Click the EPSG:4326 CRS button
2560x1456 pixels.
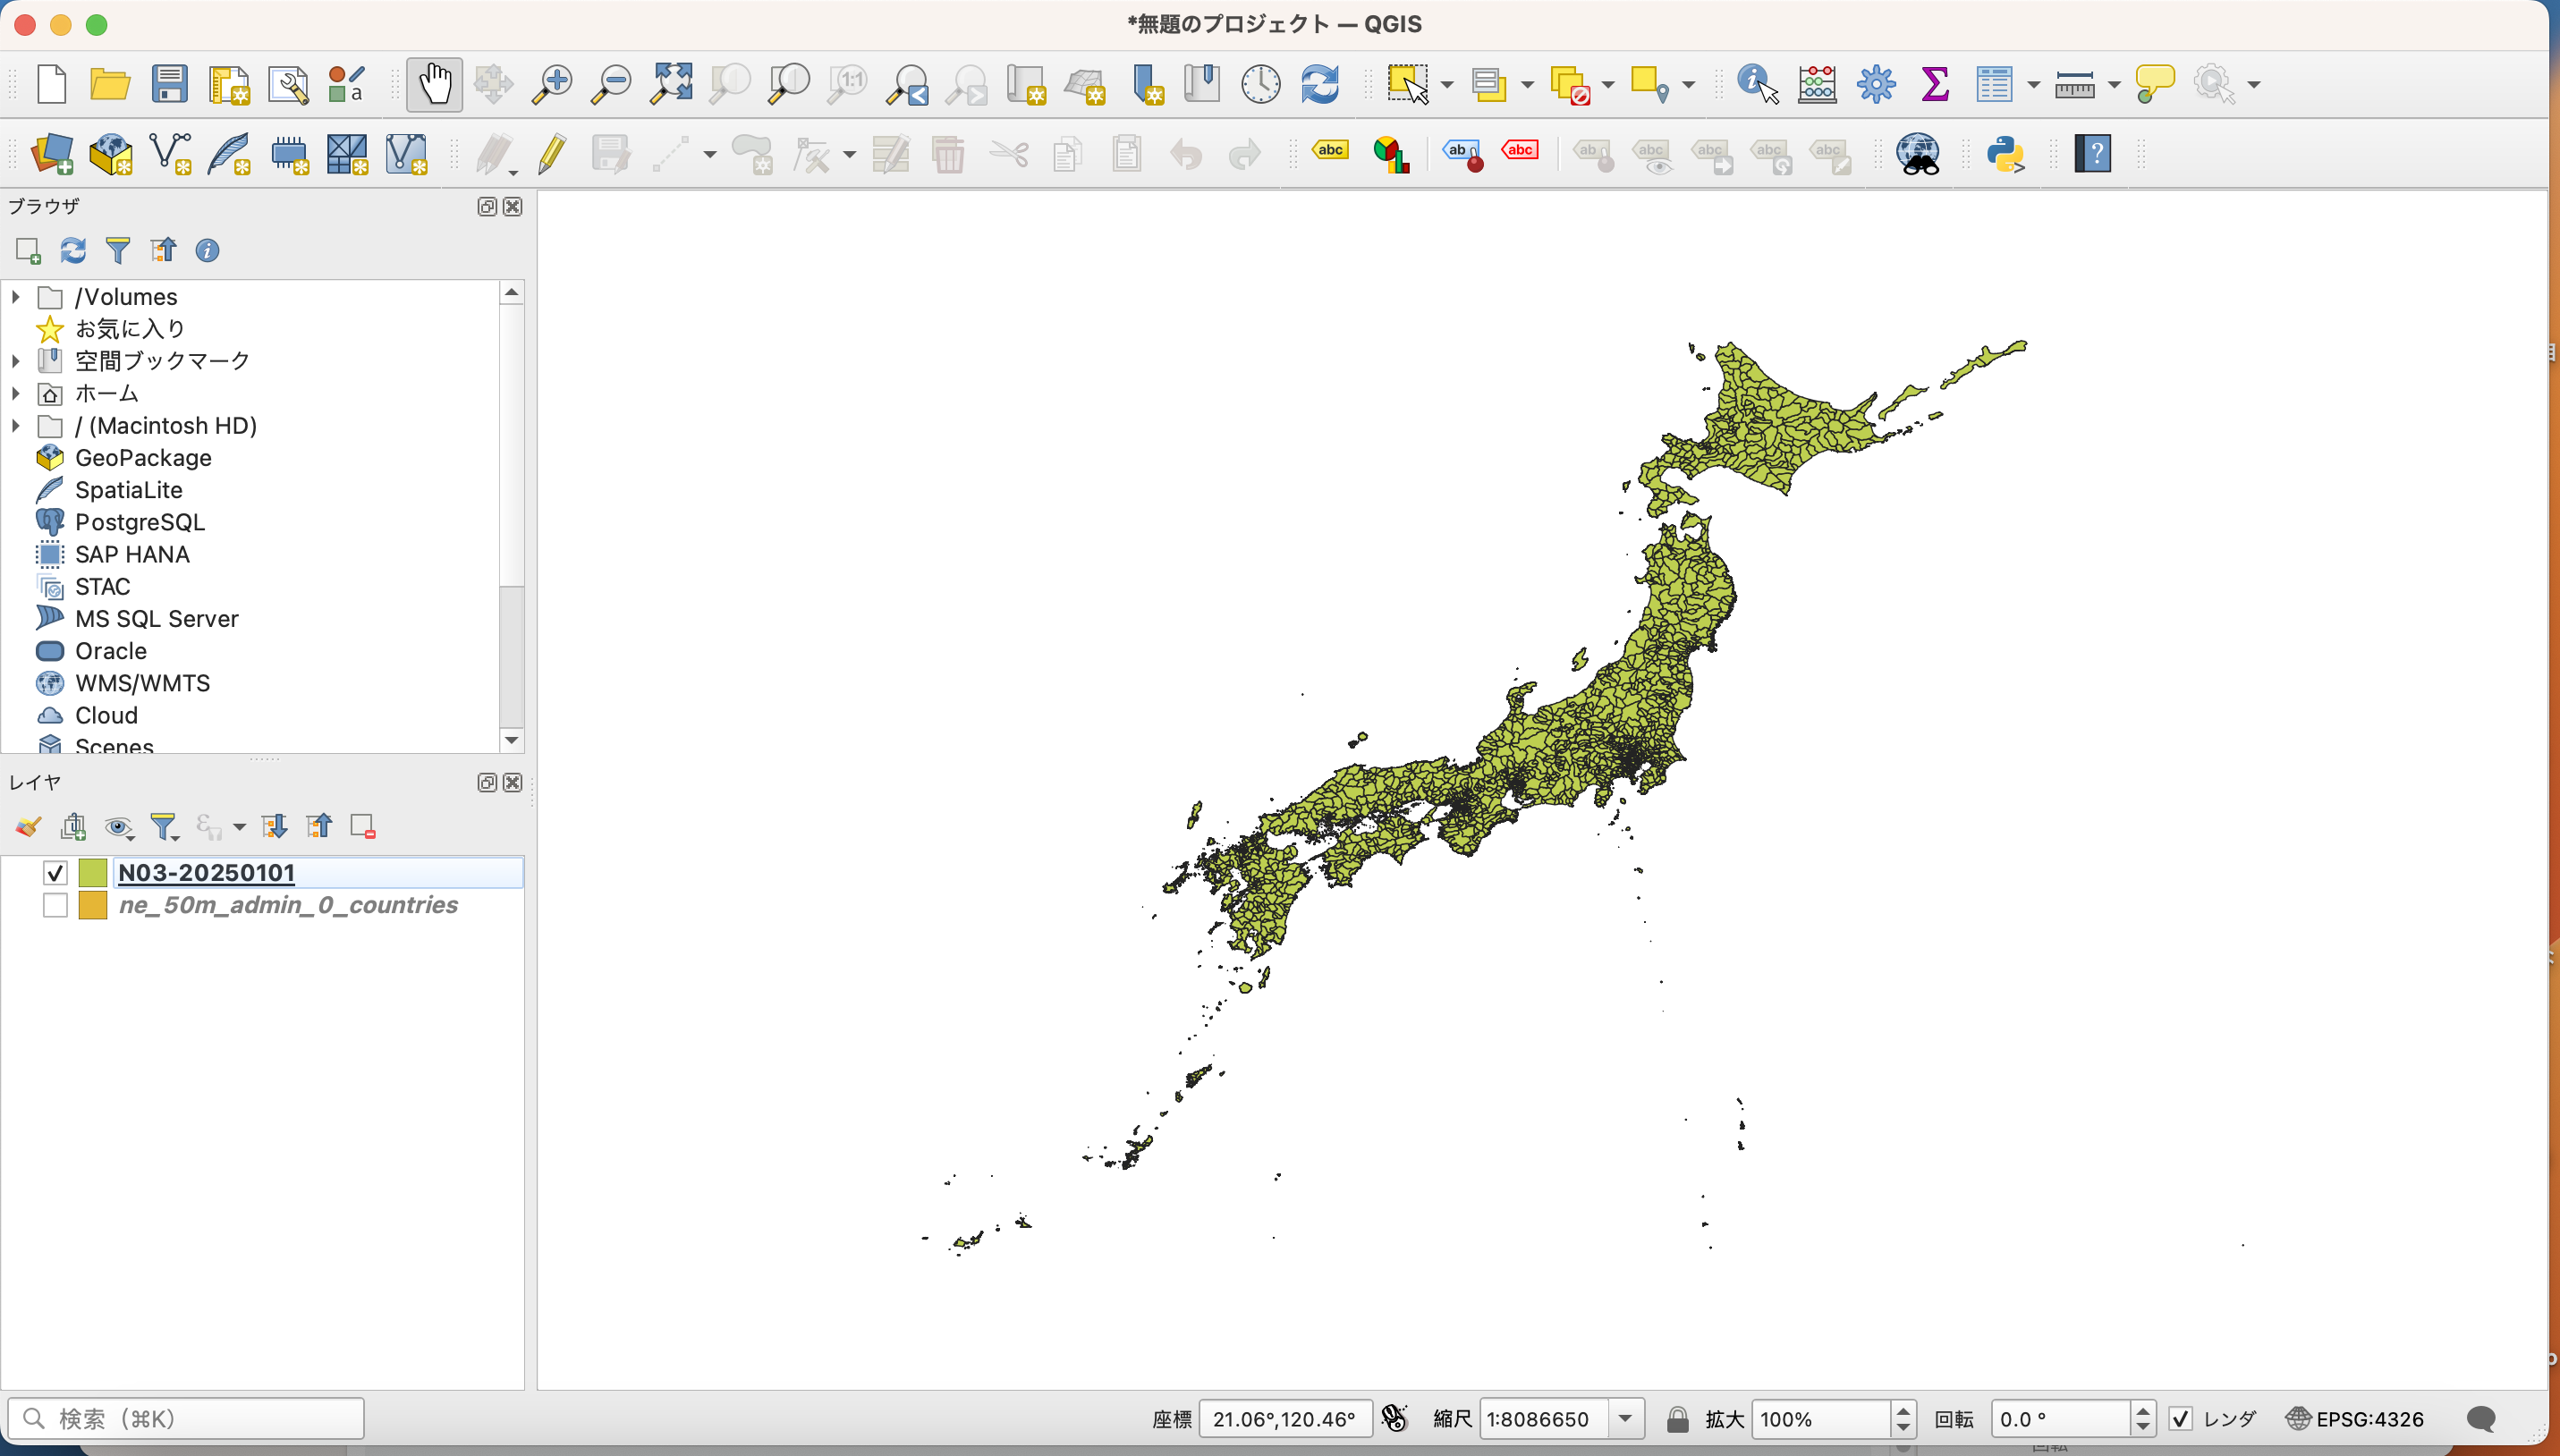tap(2355, 1419)
